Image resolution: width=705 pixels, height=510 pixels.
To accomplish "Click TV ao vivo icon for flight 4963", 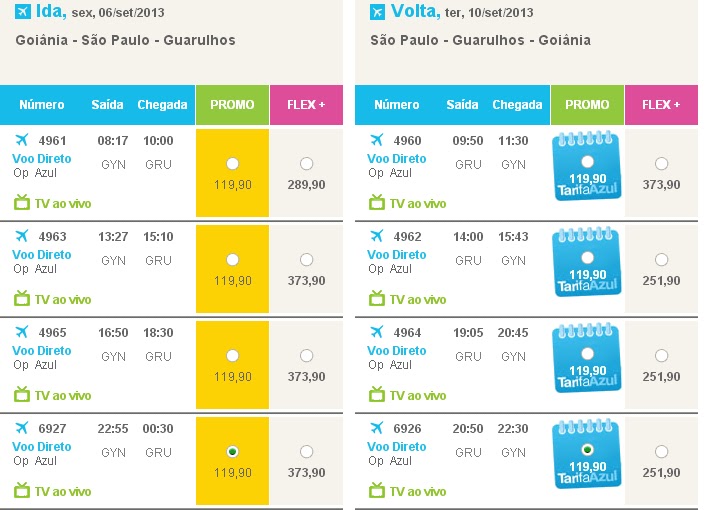I will click(22, 298).
